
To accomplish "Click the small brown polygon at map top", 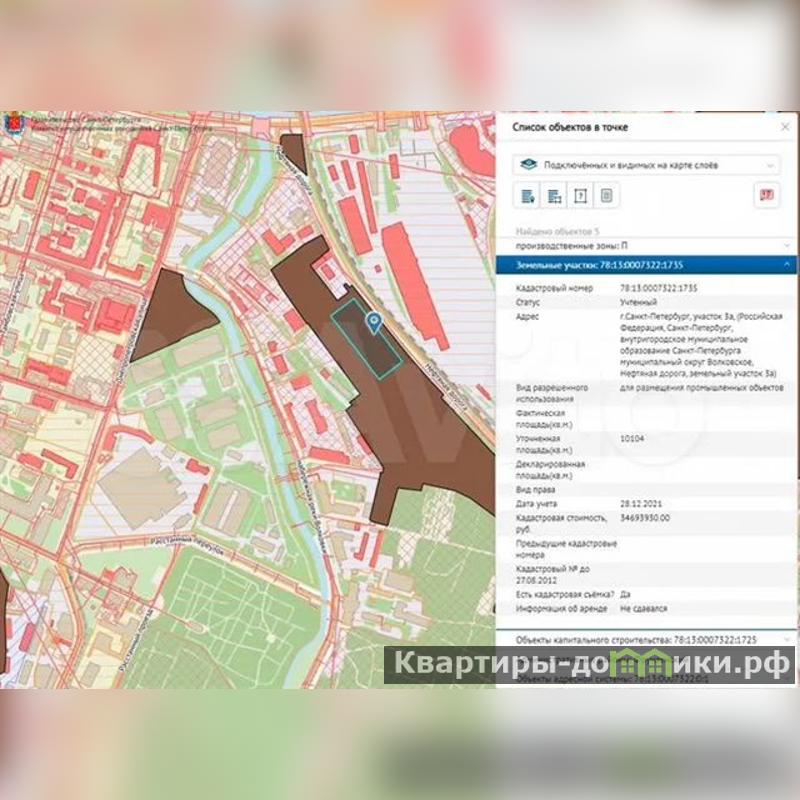I will (293, 151).
